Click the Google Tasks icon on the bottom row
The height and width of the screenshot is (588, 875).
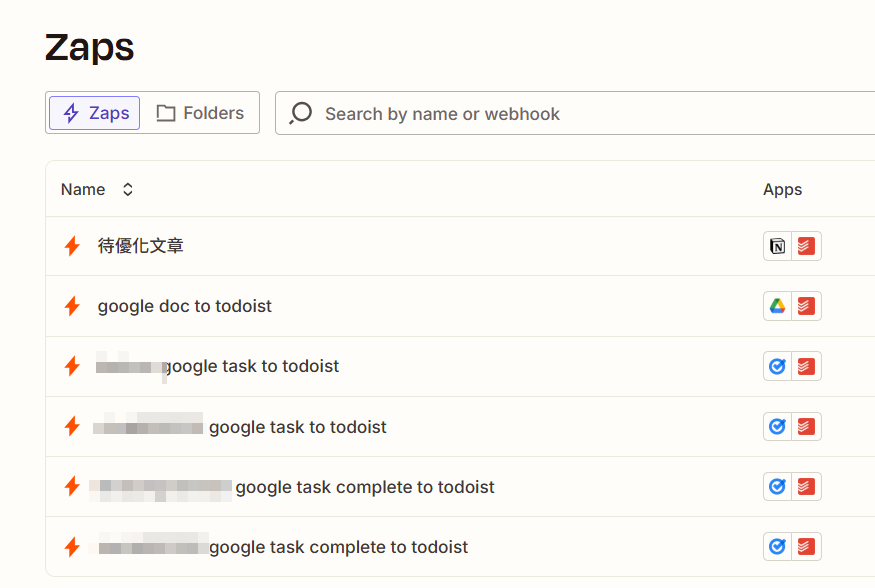pos(776,546)
